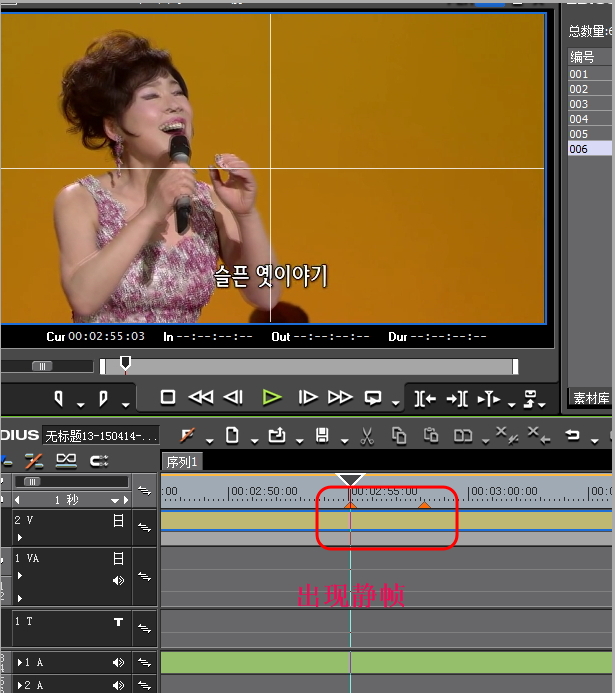Toggle video channel on track 1 VA
This screenshot has width=615, height=693.
[x=118, y=559]
